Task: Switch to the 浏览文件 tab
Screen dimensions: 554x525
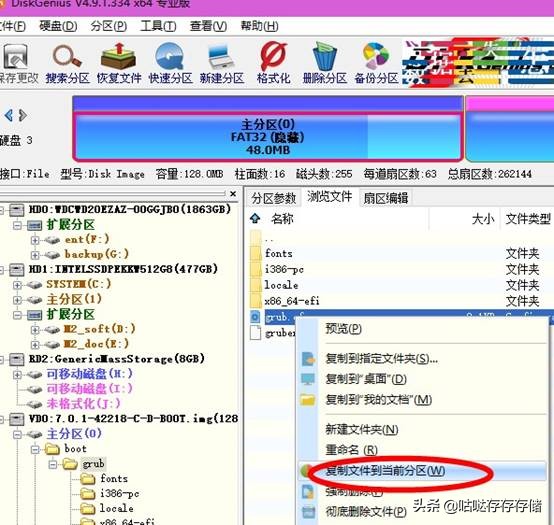Action: coord(329,196)
